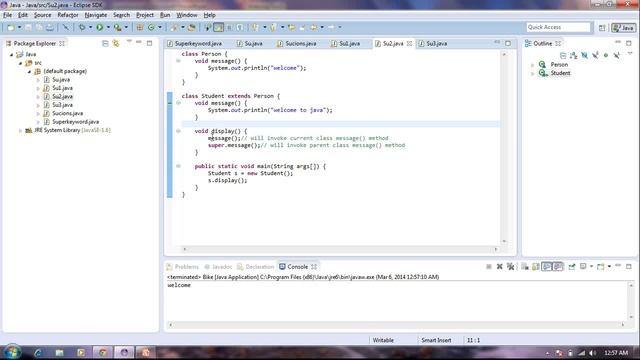Click Remove All Terminated Launches icon
This screenshot has height=360, width=640.
tap(510, 267)
